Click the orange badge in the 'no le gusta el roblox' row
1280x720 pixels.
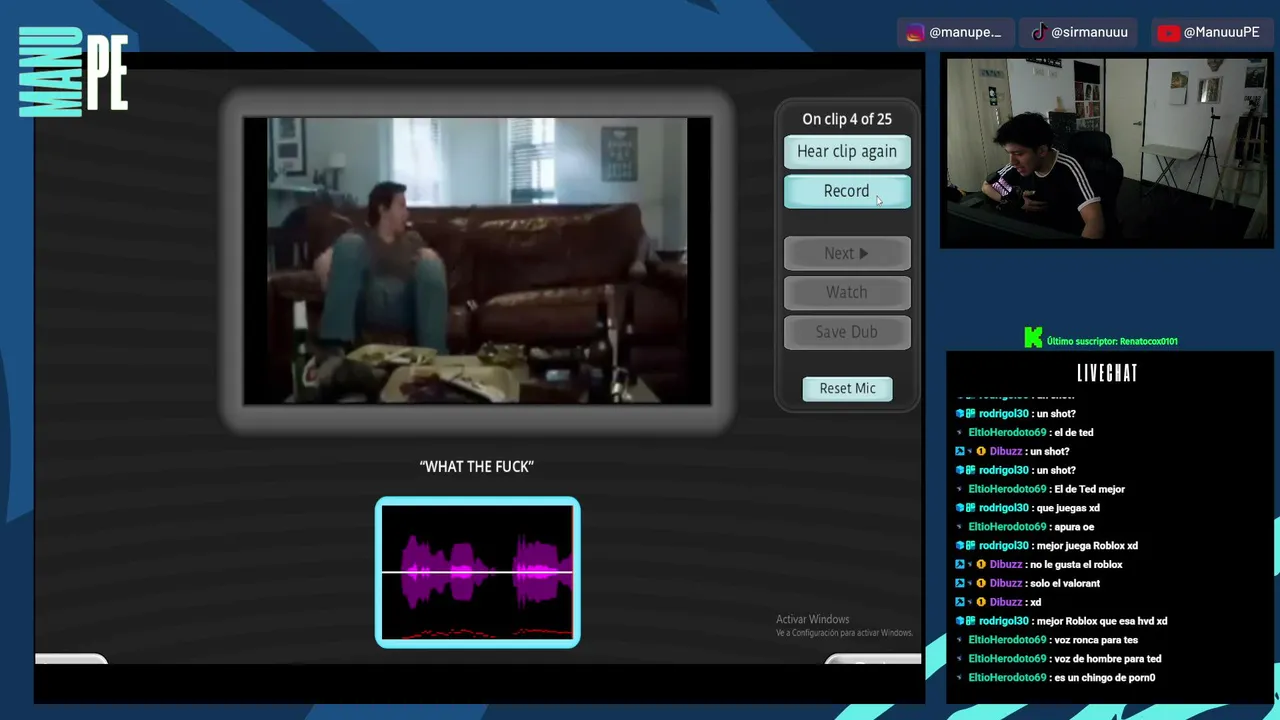(981, 565)
